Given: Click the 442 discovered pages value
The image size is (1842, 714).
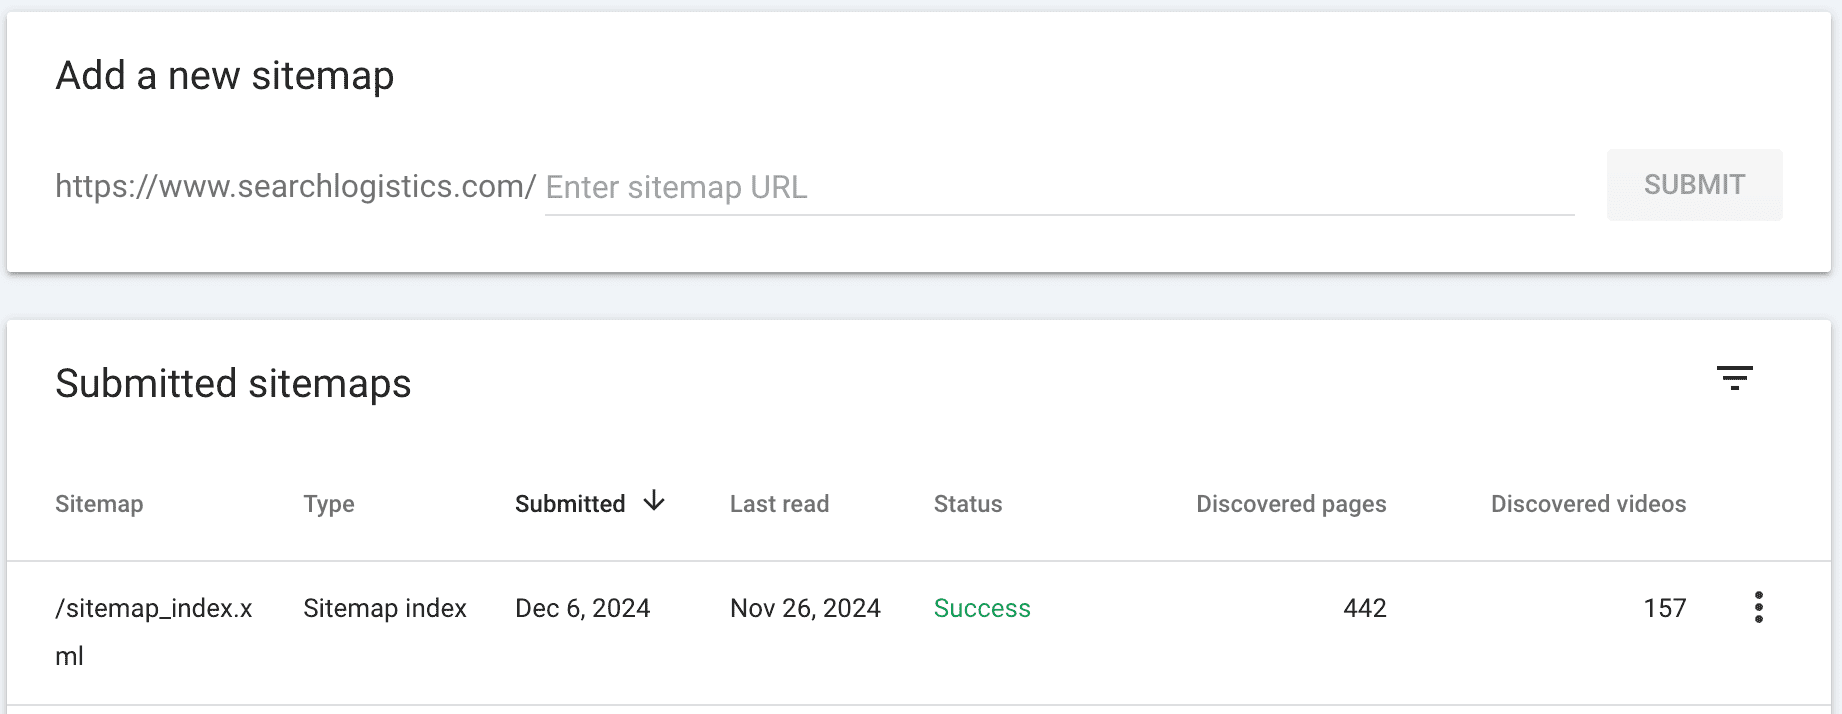Looking at the screenshot, I should coord(1364,608).
